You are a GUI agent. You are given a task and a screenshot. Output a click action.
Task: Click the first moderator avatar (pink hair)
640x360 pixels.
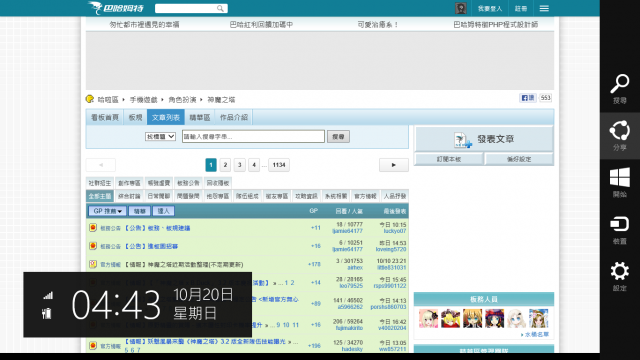point(429,318)
